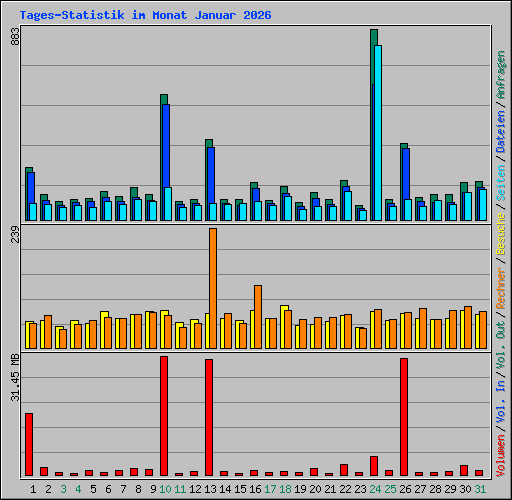
Task: Click the legend label Vol. Out
Action: coord(501,344)
